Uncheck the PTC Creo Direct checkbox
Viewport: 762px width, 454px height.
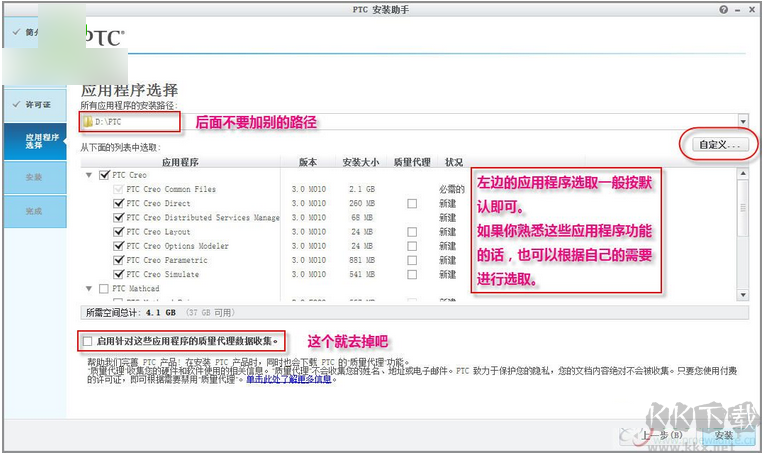point(119,203)
